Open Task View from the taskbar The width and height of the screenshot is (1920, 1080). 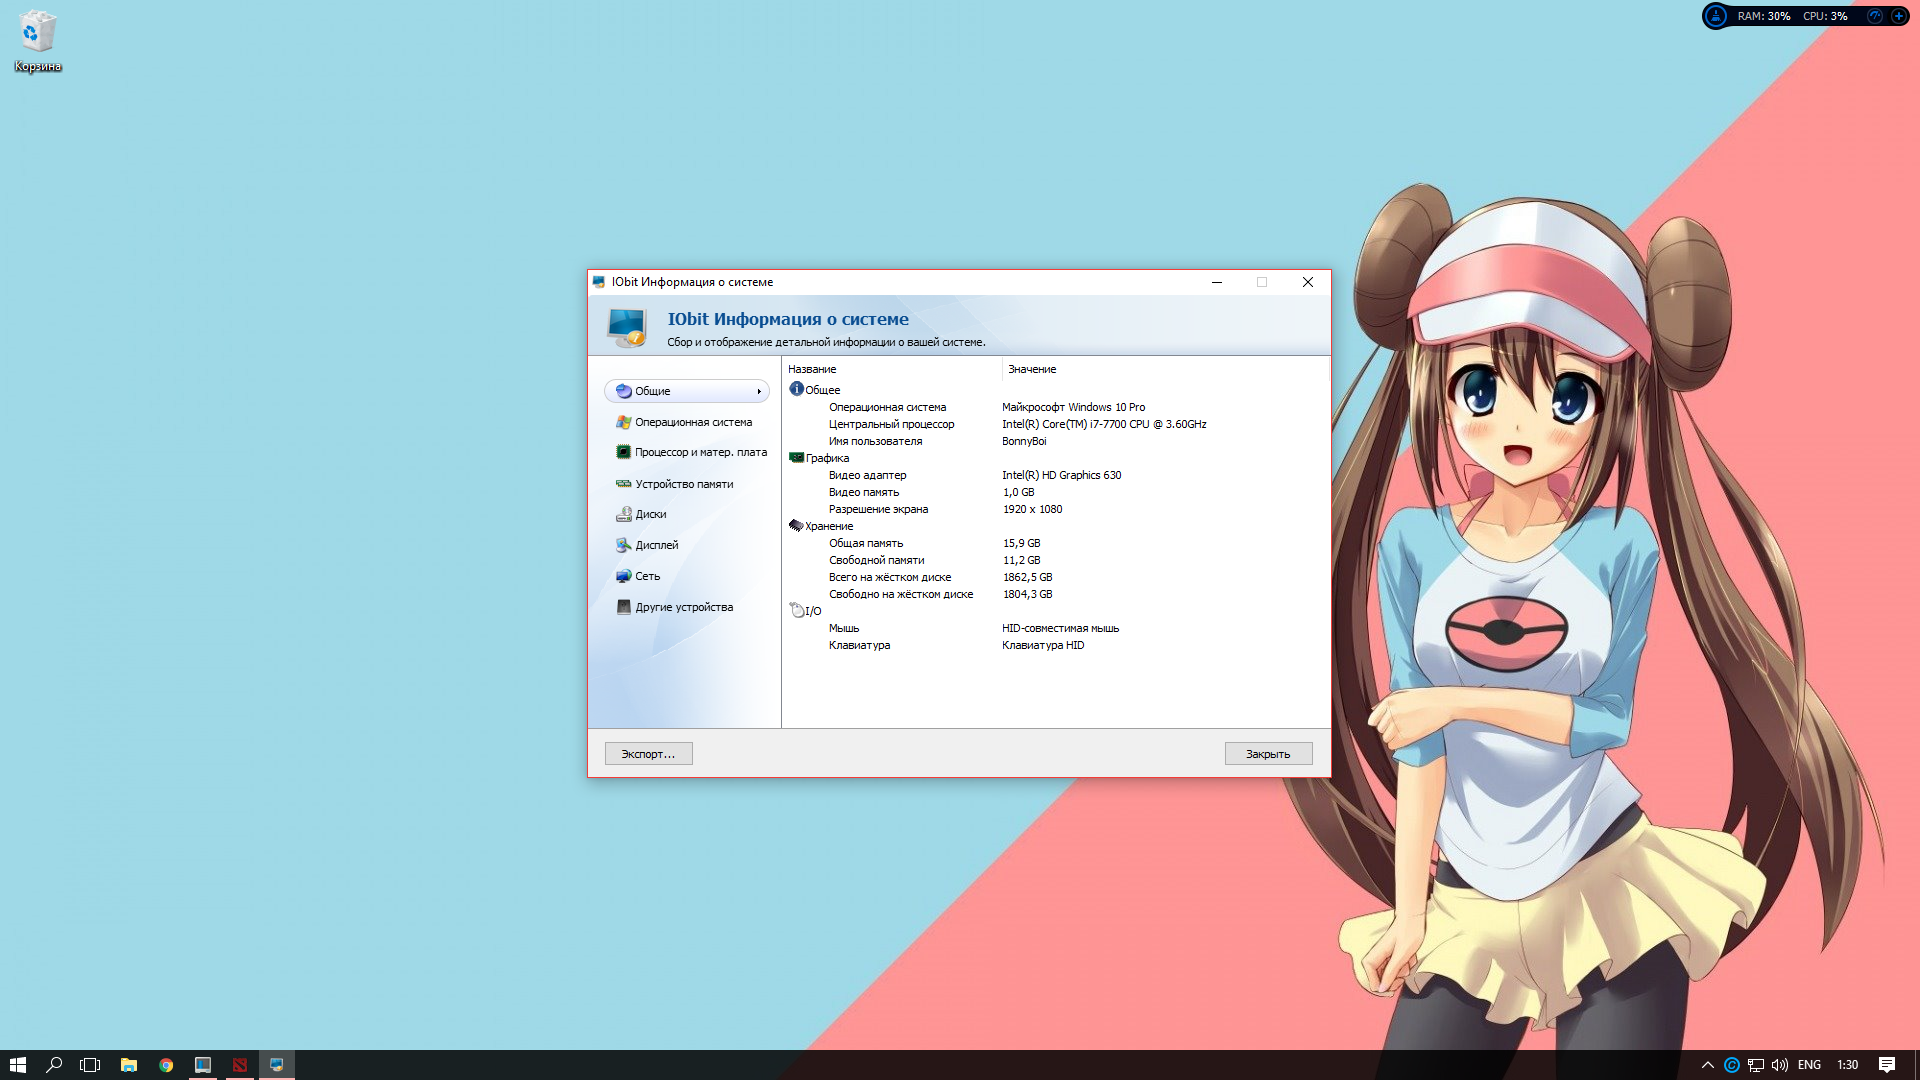pyautogui.click(x=90, y=1065)
